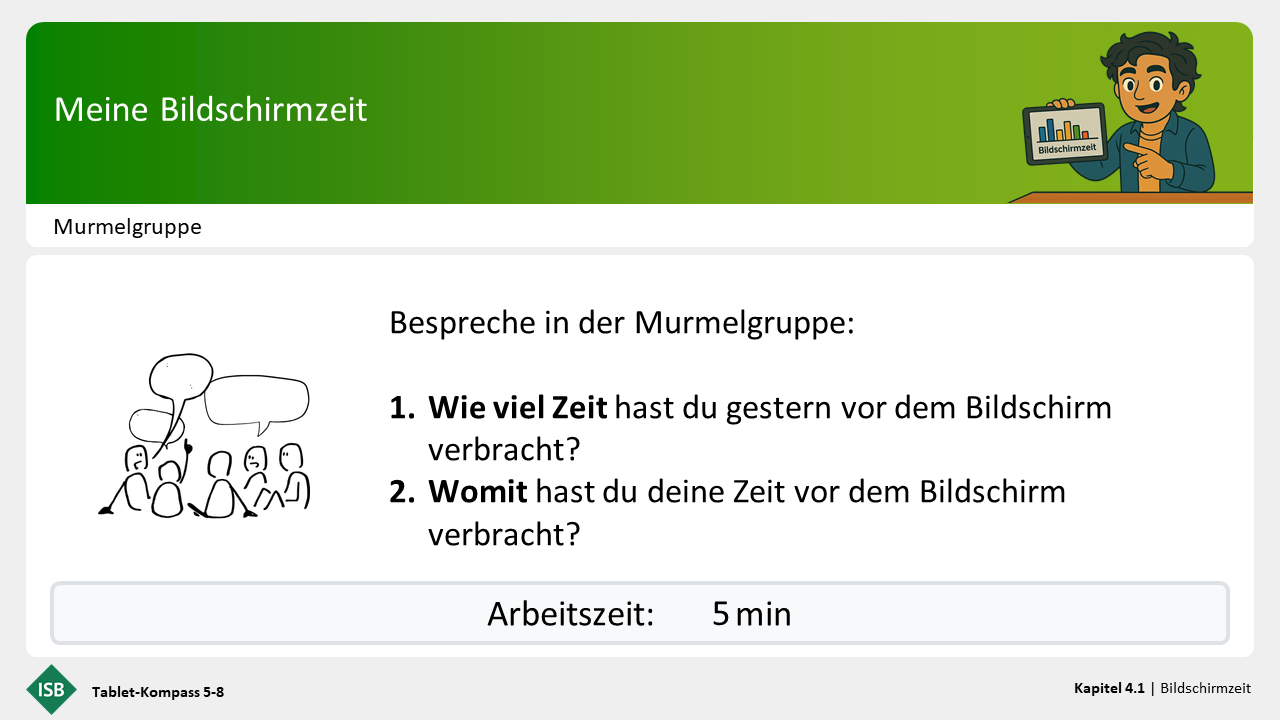Image resolution: width=1280 pixels, height=720 pixels.
Task: Click the group discussion sketch illustration
Action: 207,436
